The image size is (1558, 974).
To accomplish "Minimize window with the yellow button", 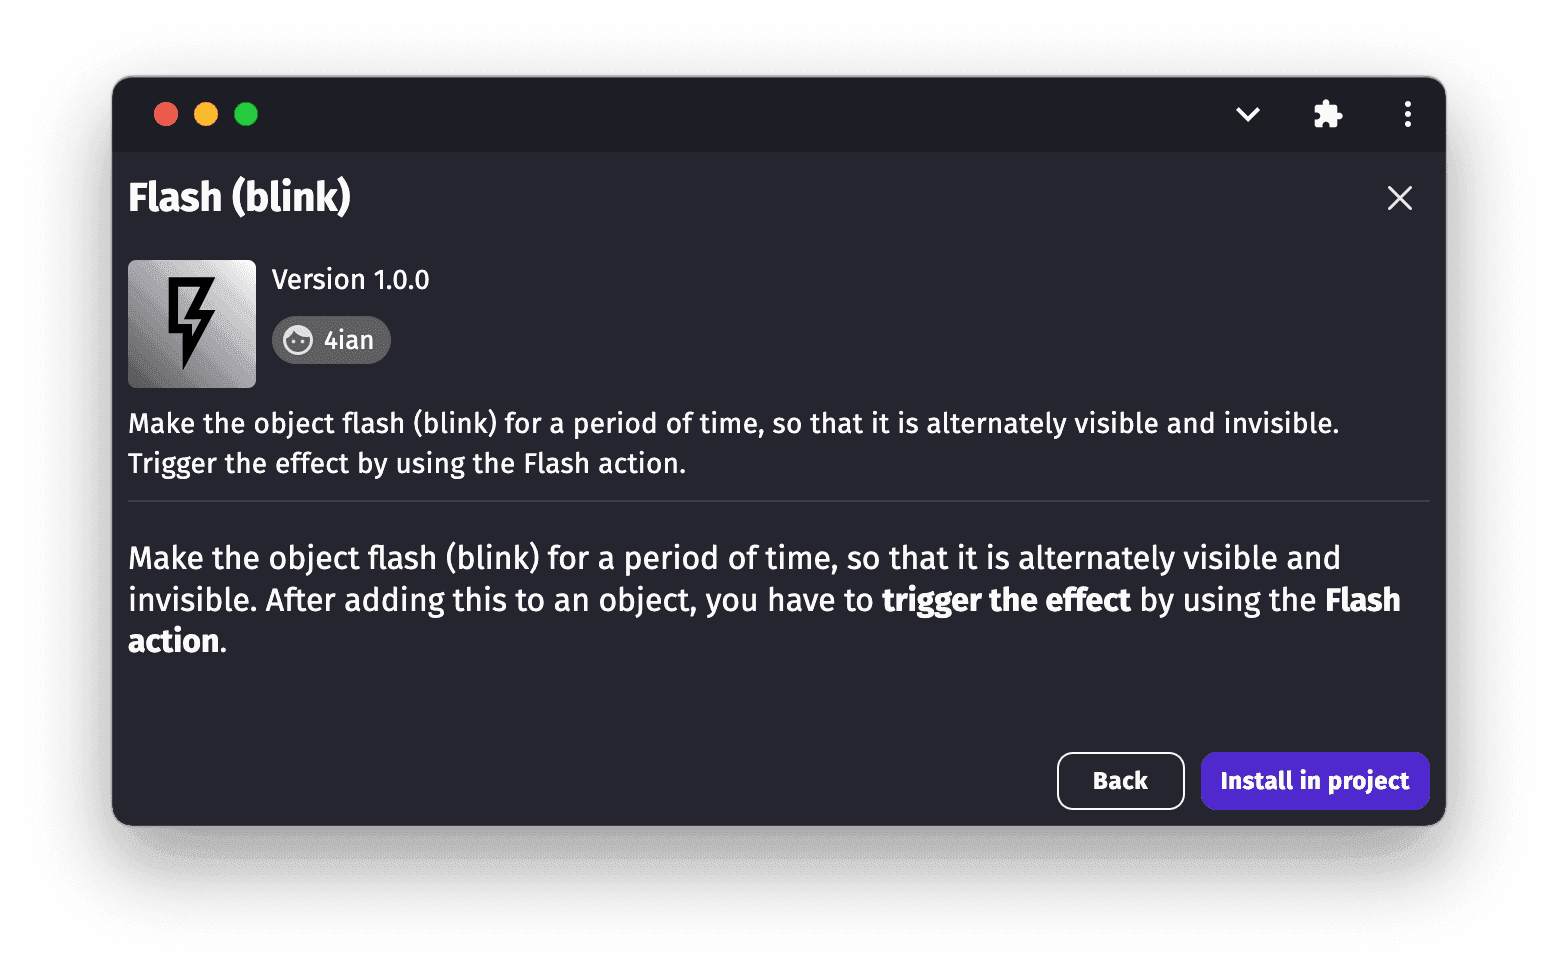I will pyautogui.click(x=206, y=115).
